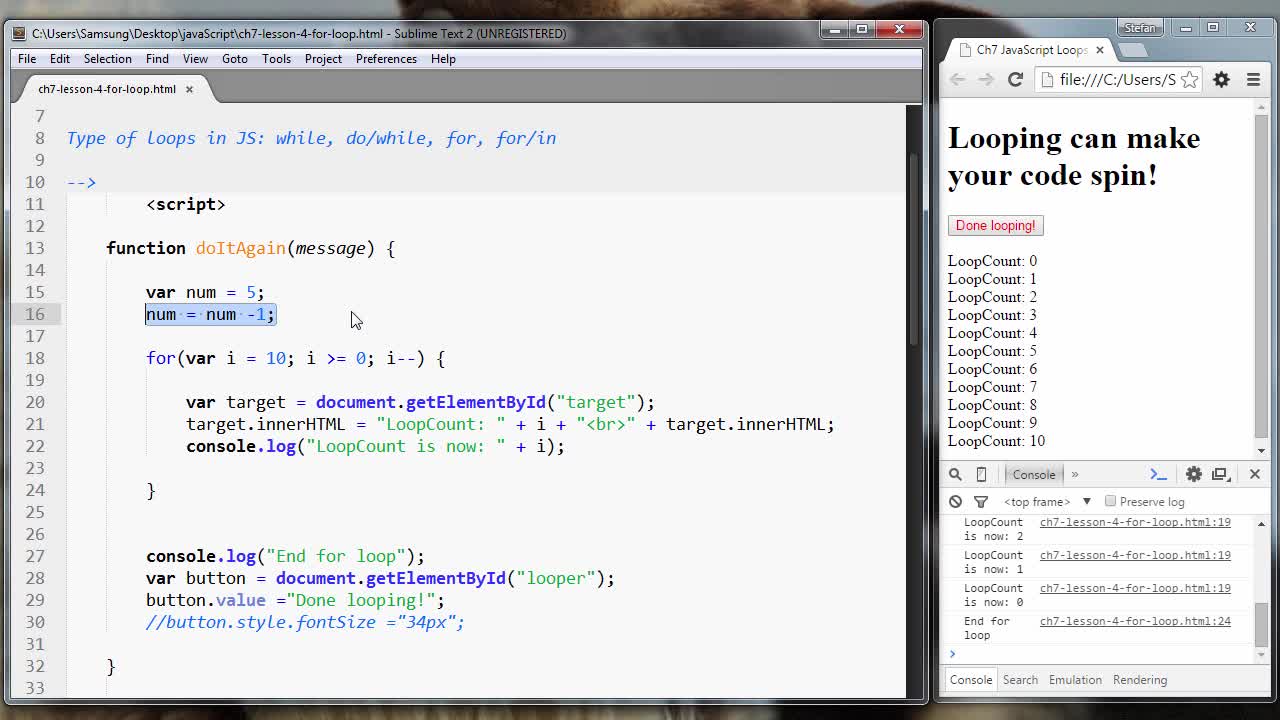Open the Goto menu
1280x720 pixels.
[x=235, y=59]
